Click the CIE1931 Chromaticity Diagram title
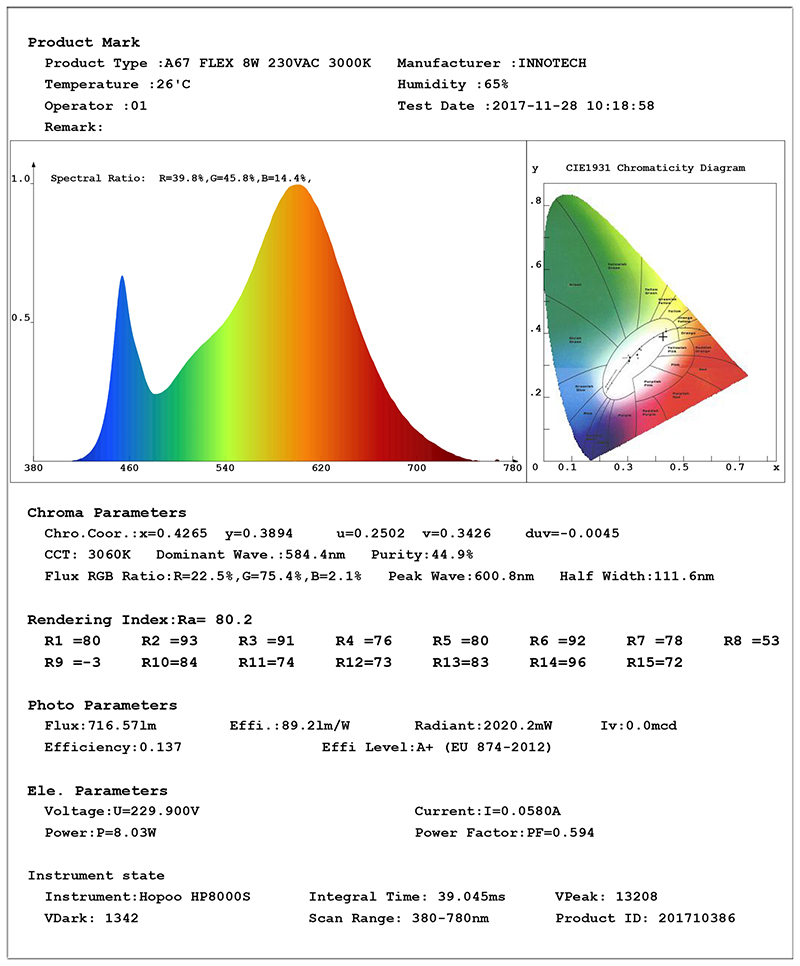This screenshot has height=966, width=800. click(654, 168)
